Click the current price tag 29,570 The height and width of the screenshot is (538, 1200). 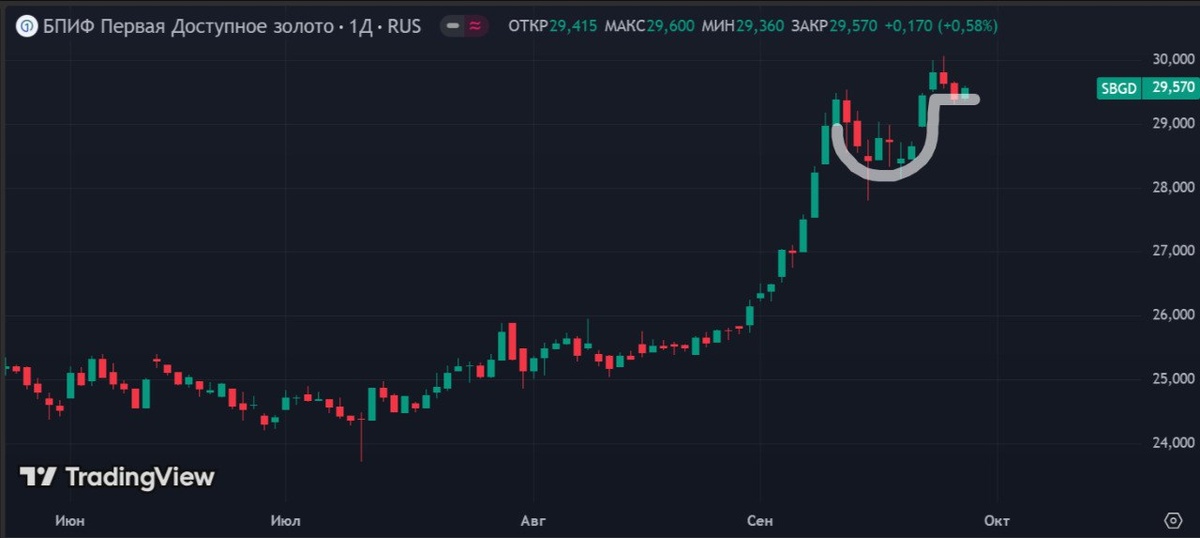pyautogui.click(x=1173, y=88)
